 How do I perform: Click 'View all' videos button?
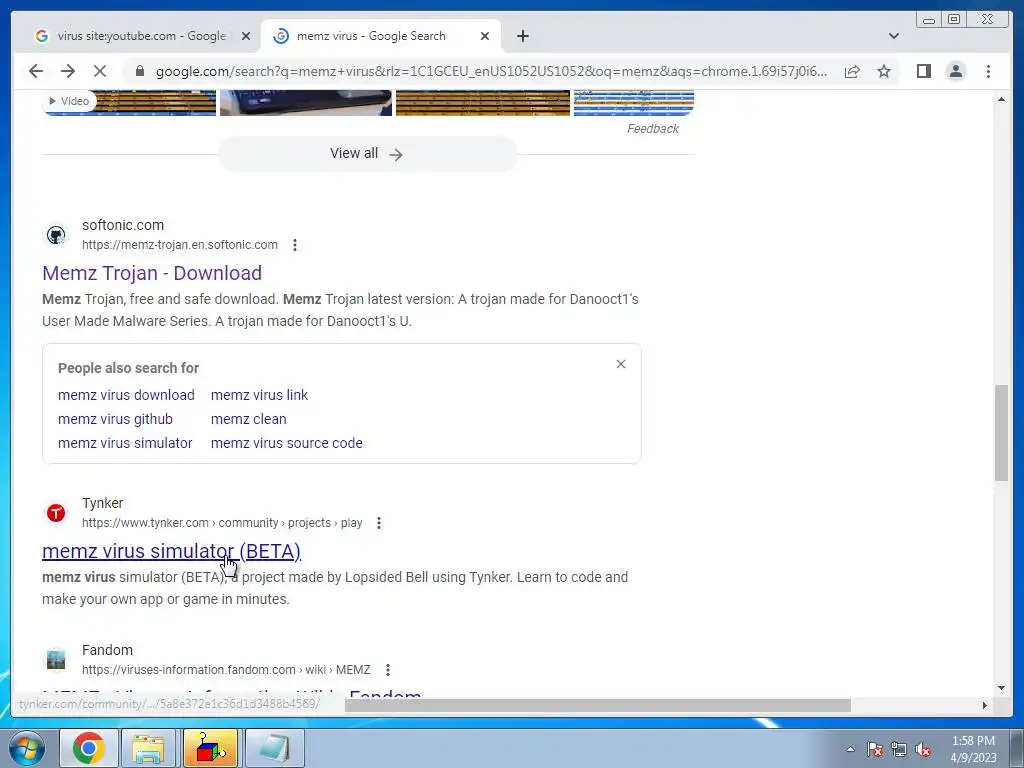367,153
